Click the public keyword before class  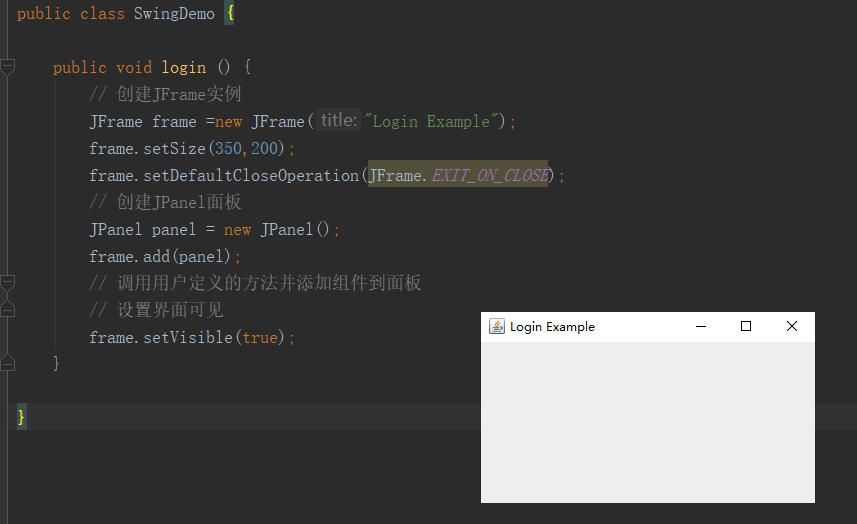44,14
